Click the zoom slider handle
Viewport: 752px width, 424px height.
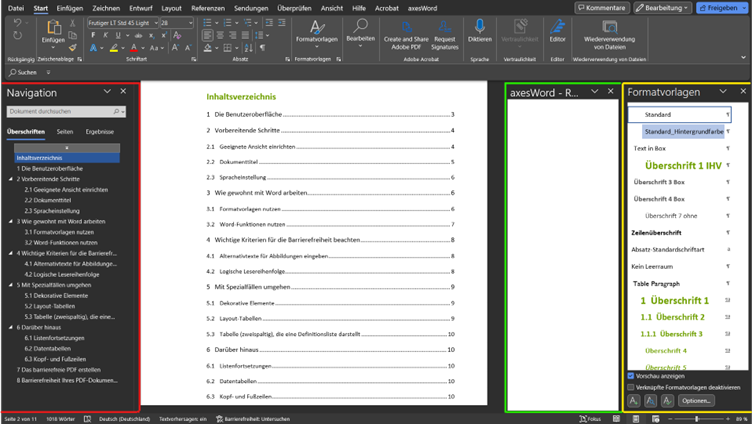click(x=696, y=419)
